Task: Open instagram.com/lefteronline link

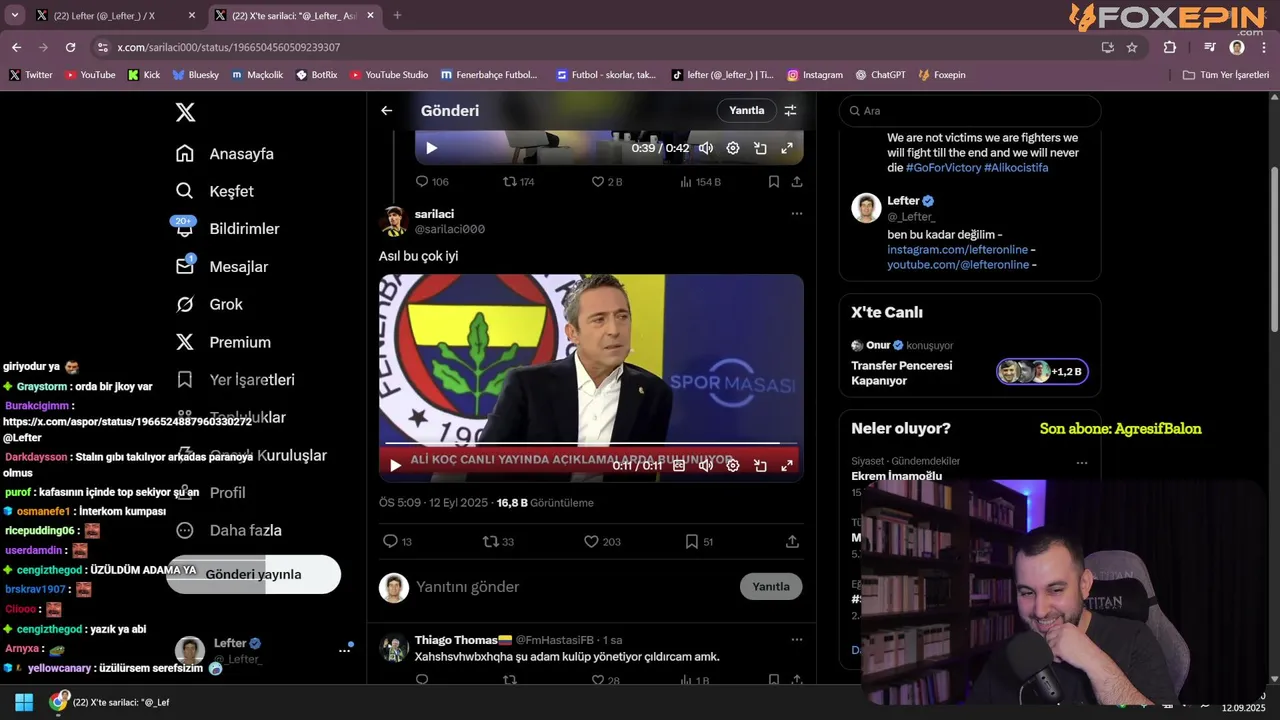Action: click(x=957, y=250)
